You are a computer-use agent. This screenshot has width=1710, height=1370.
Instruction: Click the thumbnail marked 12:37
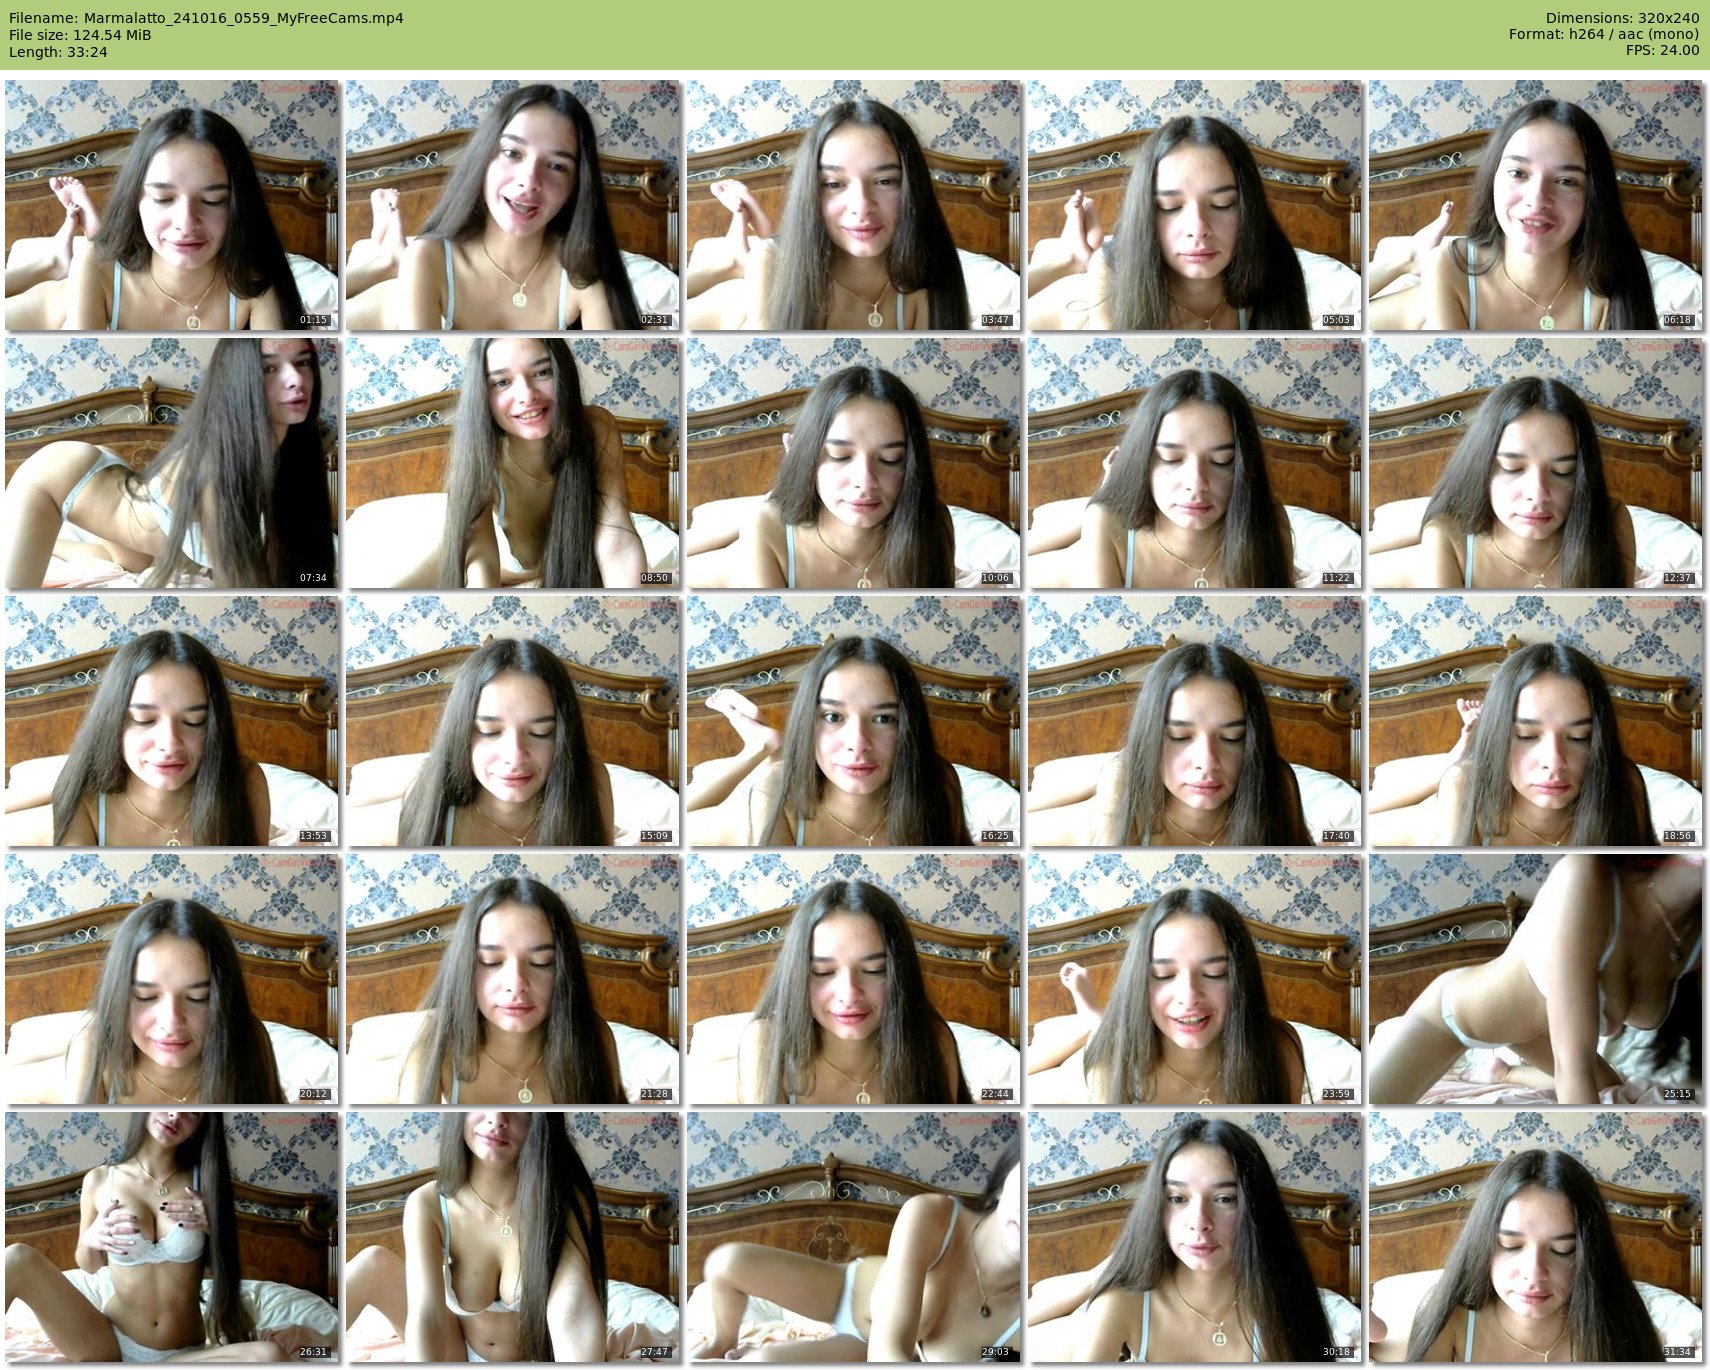[x=1536, y=463]
